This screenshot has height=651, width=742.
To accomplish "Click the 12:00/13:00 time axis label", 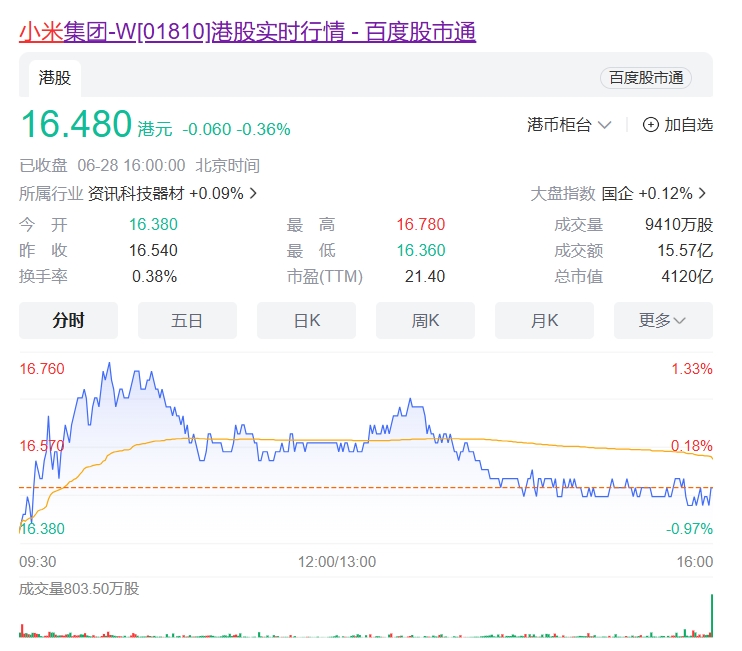I will click(x=336, y=562).
